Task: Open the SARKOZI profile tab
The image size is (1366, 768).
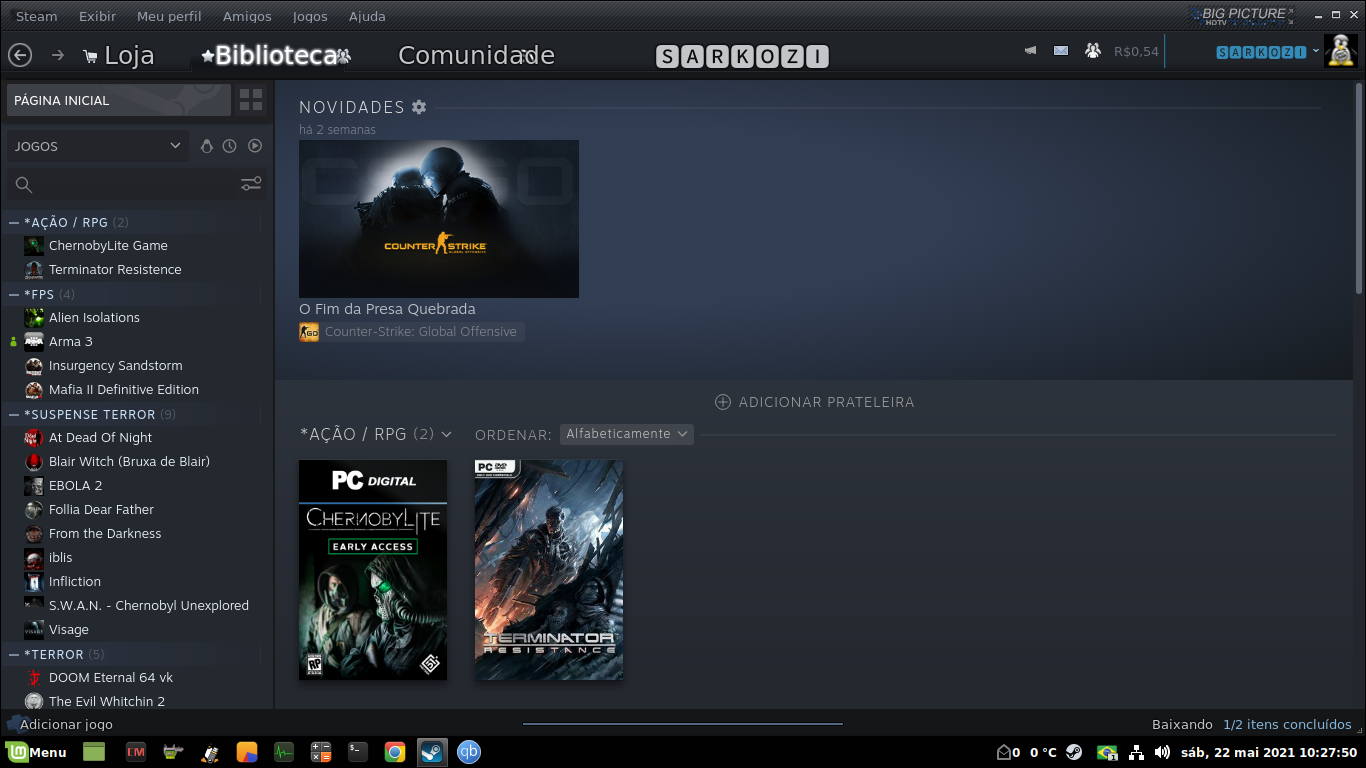Action: (742, 56)
